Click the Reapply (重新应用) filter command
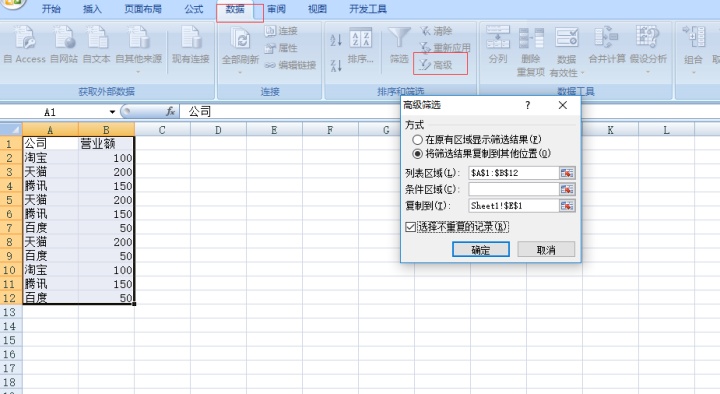 coord(445,47)
